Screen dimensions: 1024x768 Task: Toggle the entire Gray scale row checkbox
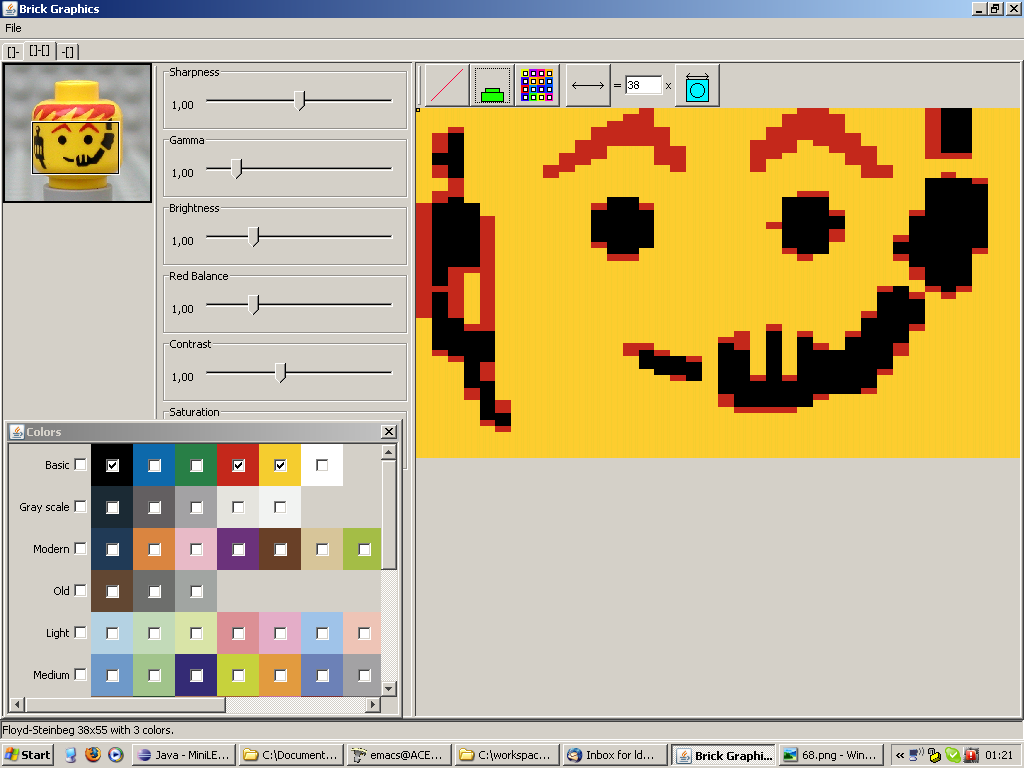coord(80,507)
